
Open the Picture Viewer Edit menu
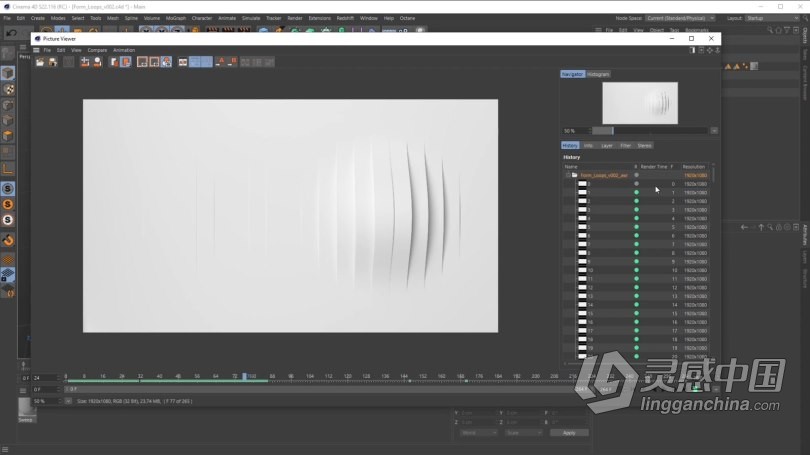pos(61,50)
